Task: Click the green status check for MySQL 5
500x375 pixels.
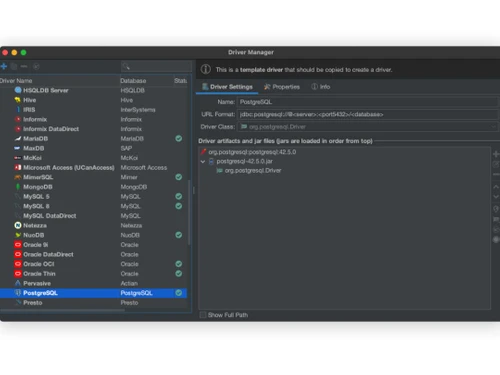Action: [179, 196]
